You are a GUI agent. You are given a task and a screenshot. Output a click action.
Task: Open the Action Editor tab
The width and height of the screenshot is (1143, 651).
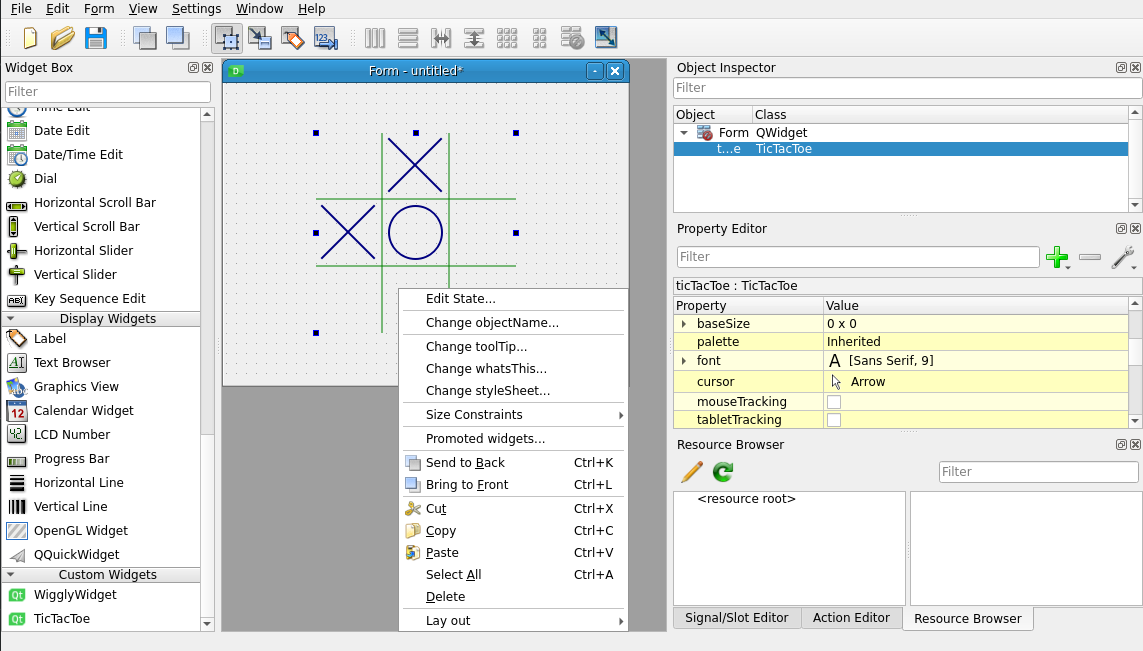click(851, 618)
